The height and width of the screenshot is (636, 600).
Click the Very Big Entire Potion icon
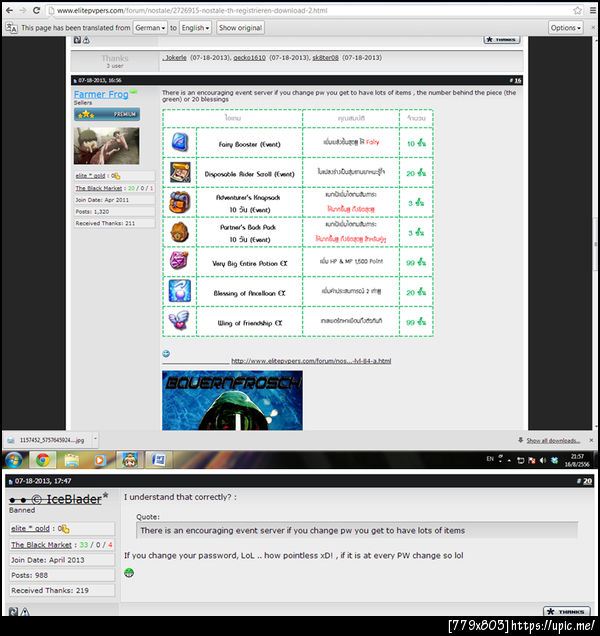pos(180,260)
